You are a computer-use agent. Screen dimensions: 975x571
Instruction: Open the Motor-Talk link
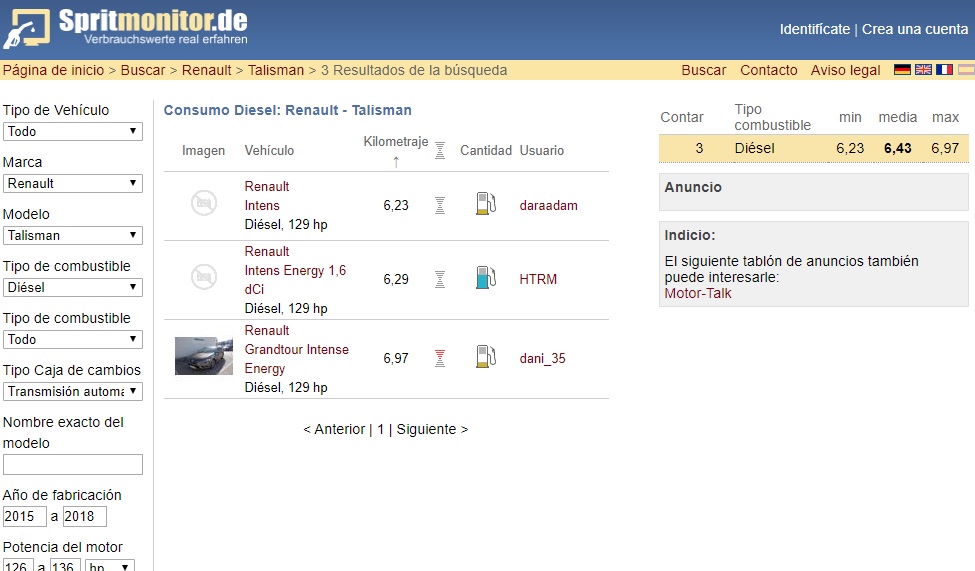[698, 293]
